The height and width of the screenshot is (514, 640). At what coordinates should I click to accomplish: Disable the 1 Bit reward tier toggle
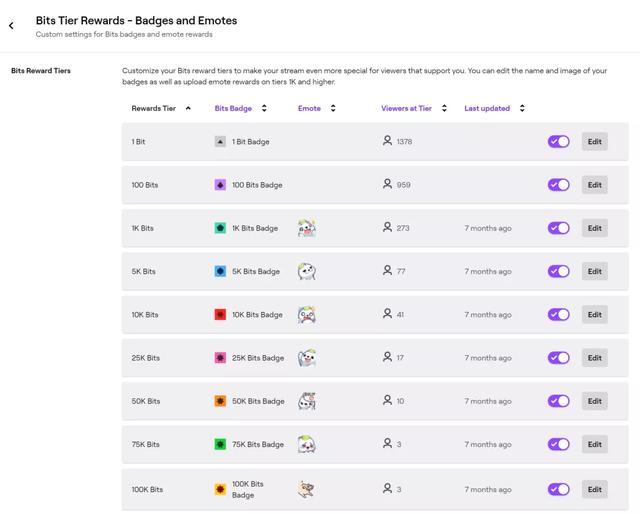[558, 142]
